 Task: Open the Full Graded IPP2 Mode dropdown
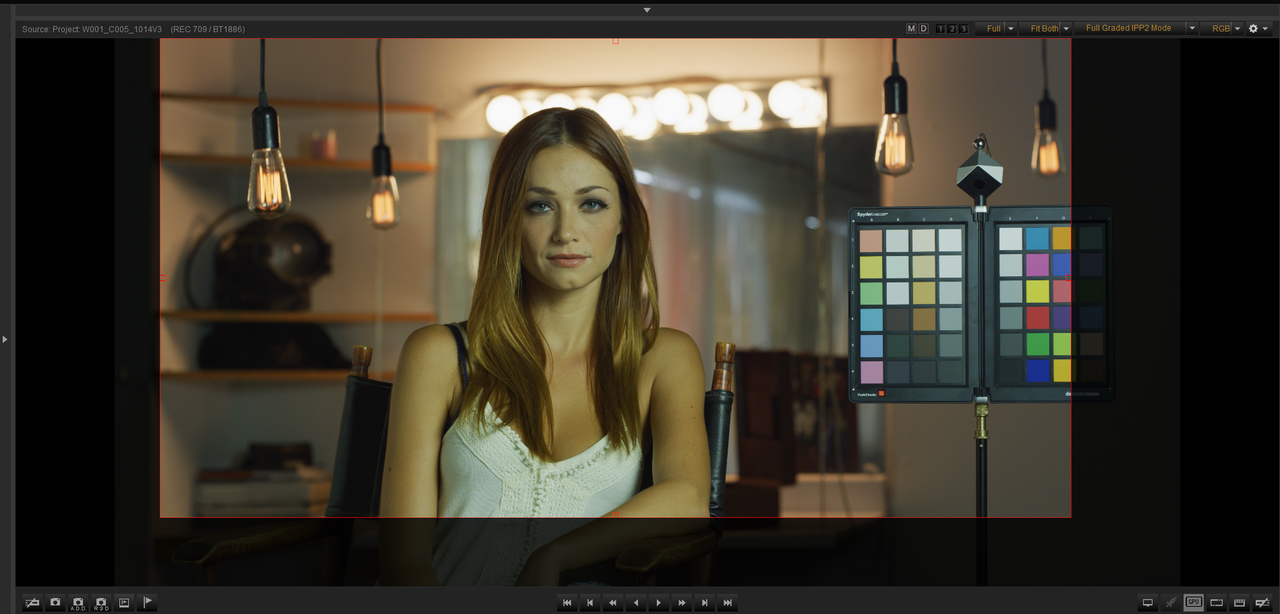pyautogui.click(x=1136, y=29)
